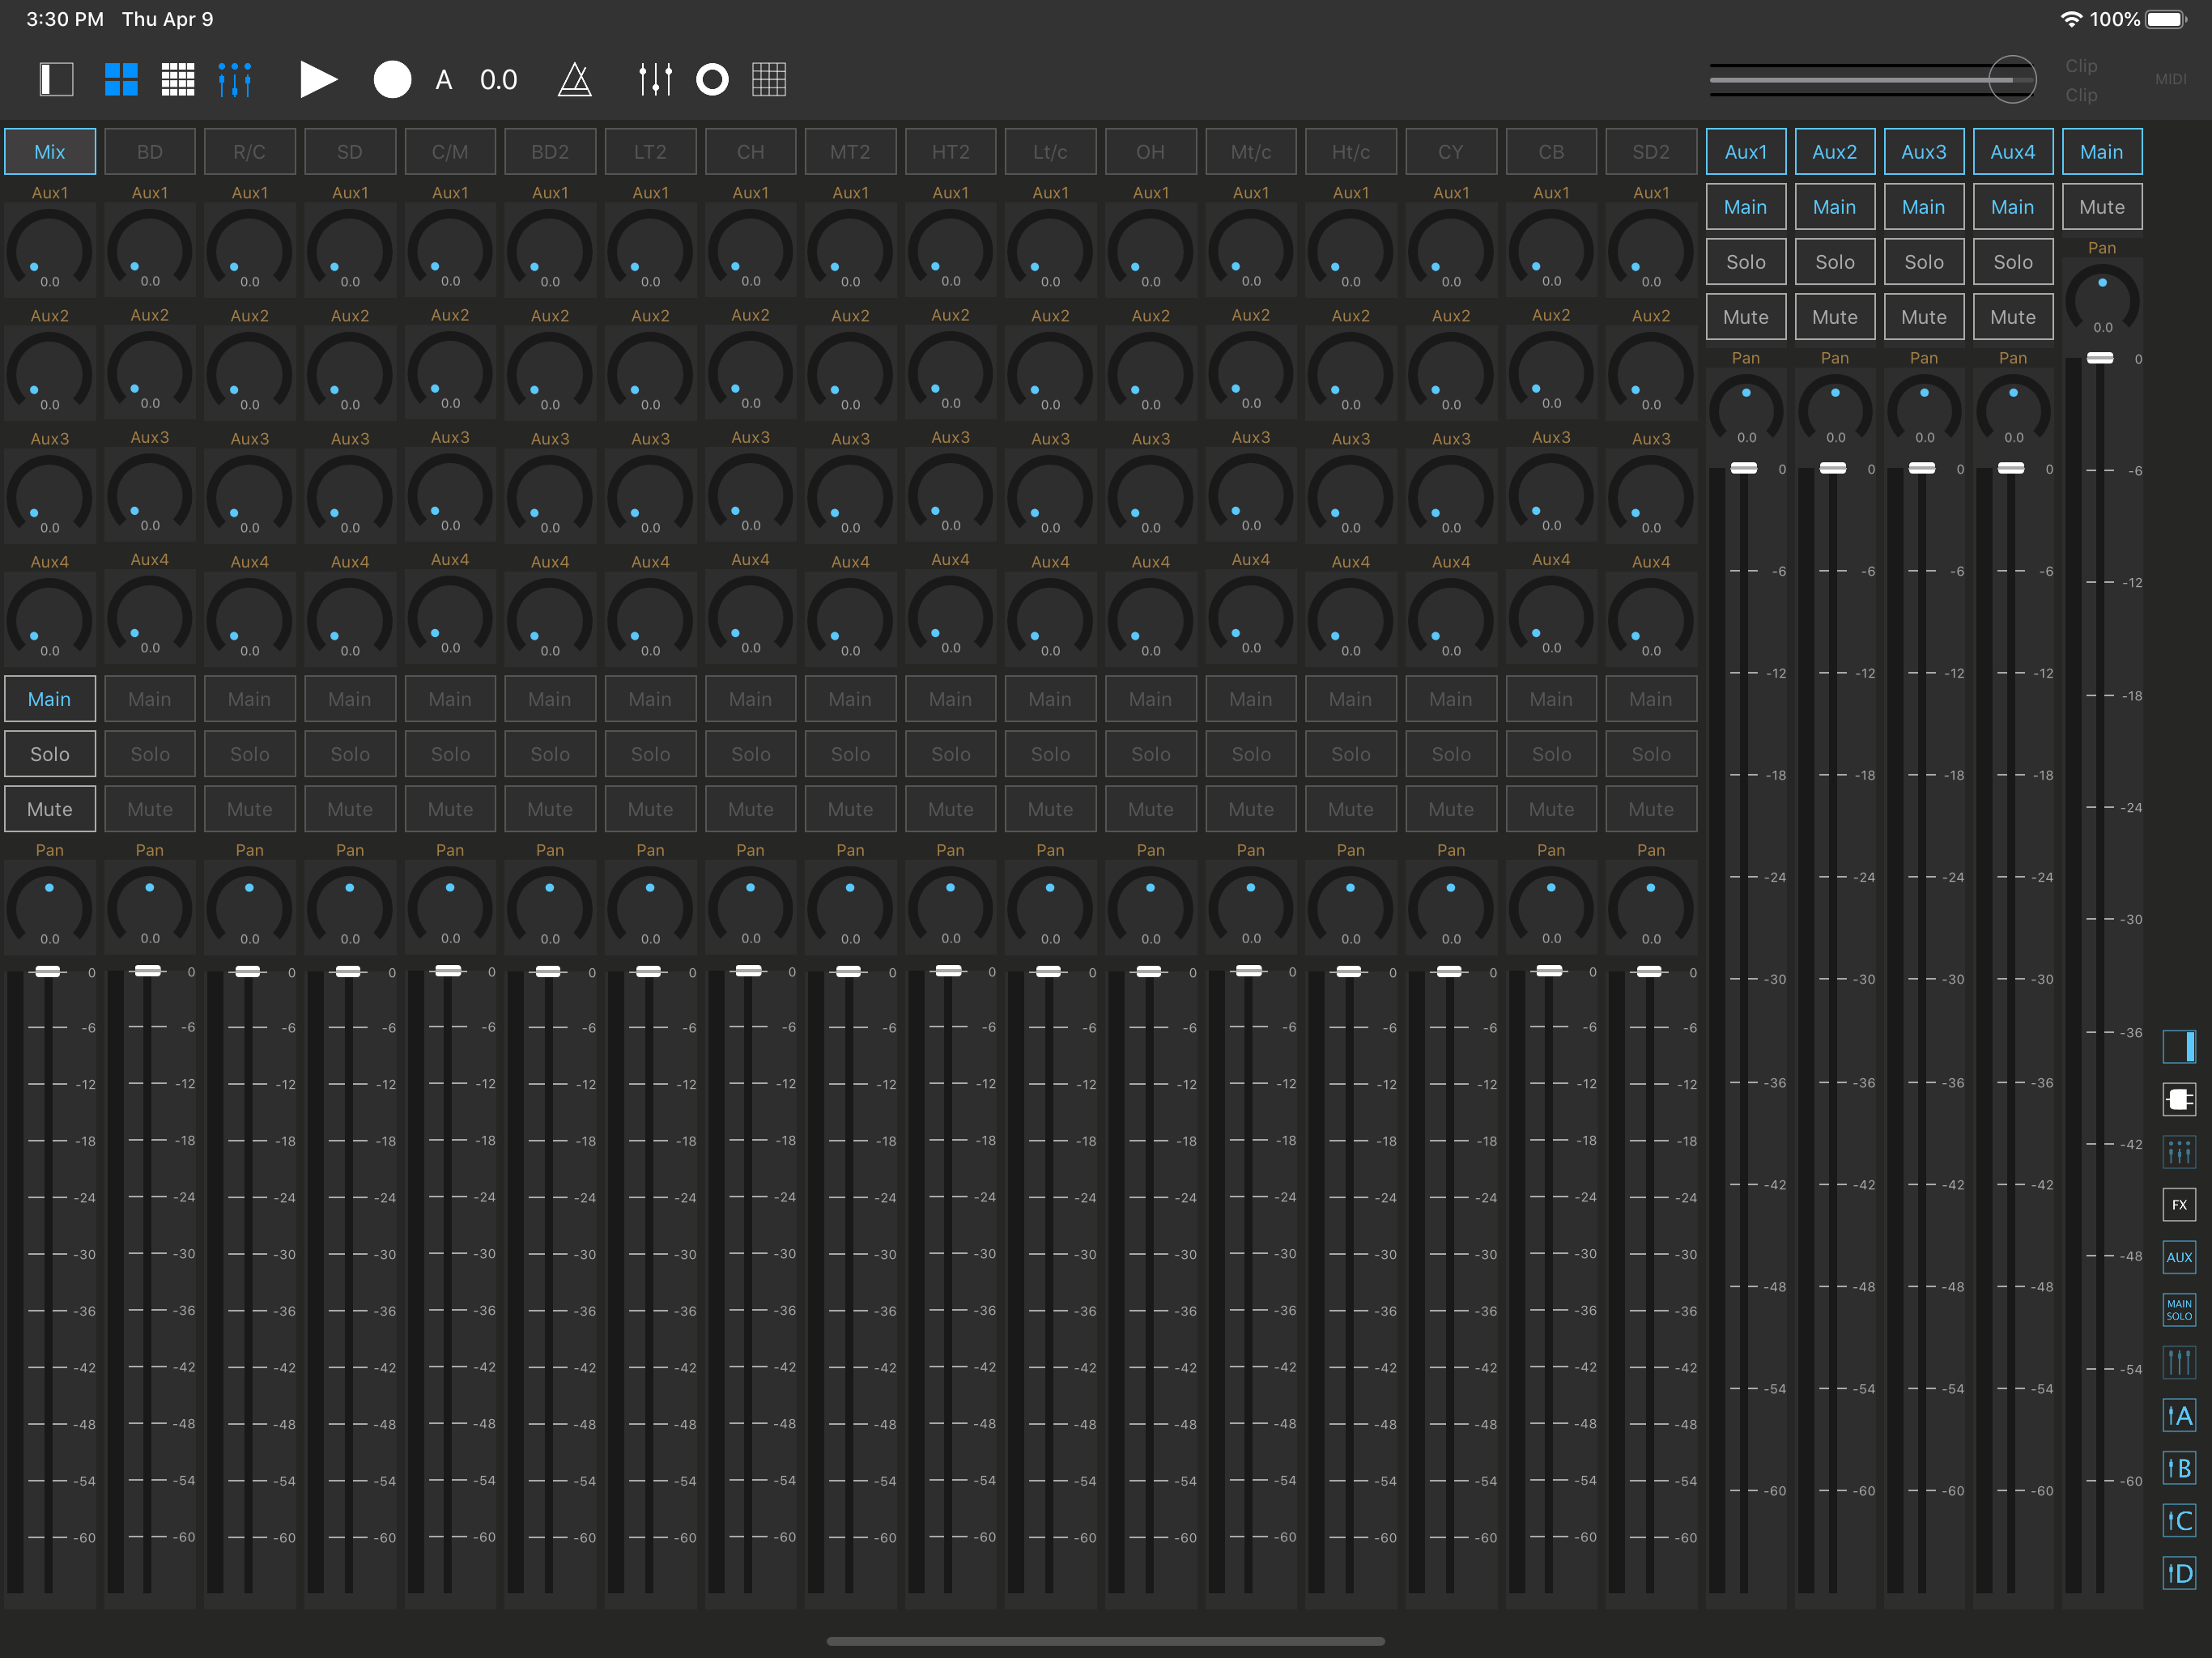Solo the Aux2 bus
2212x1658 pixels.
point(1835,262)
